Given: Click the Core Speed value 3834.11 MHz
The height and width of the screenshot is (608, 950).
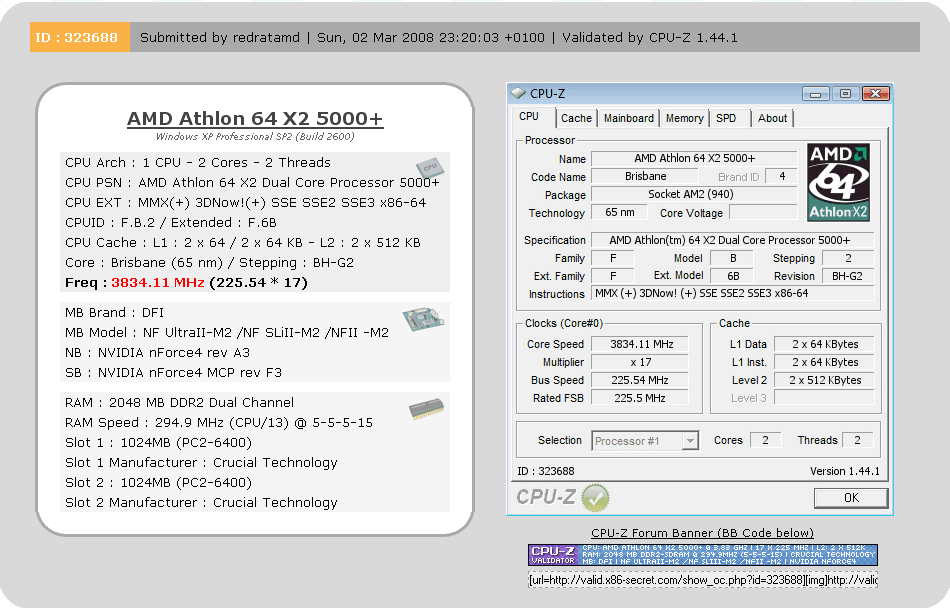Looking at the screenshot, I should coord(640,345).
